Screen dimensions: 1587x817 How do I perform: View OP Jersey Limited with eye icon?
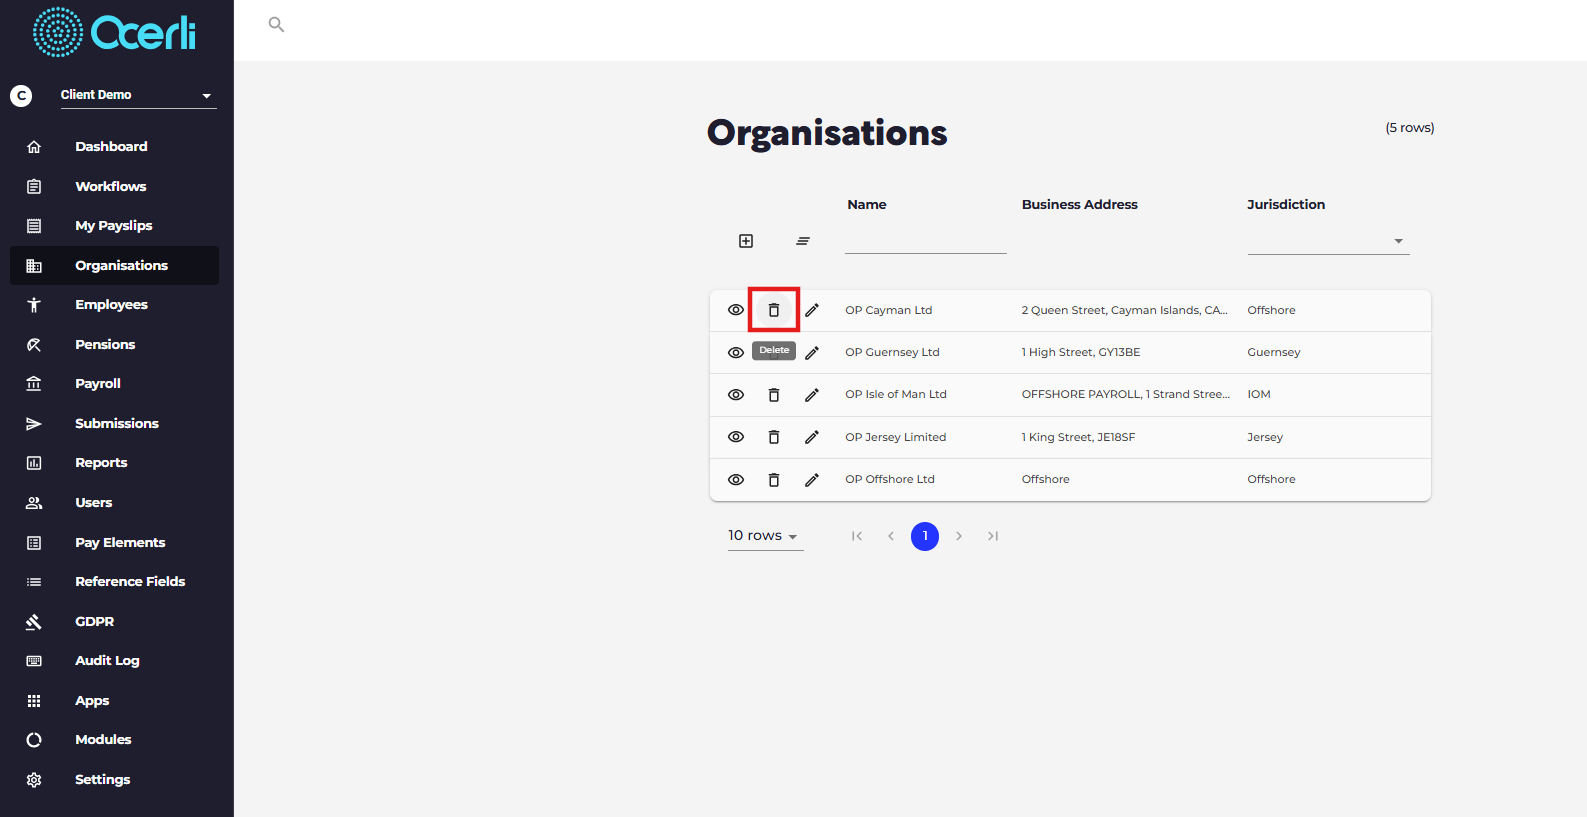coord(736,437)
